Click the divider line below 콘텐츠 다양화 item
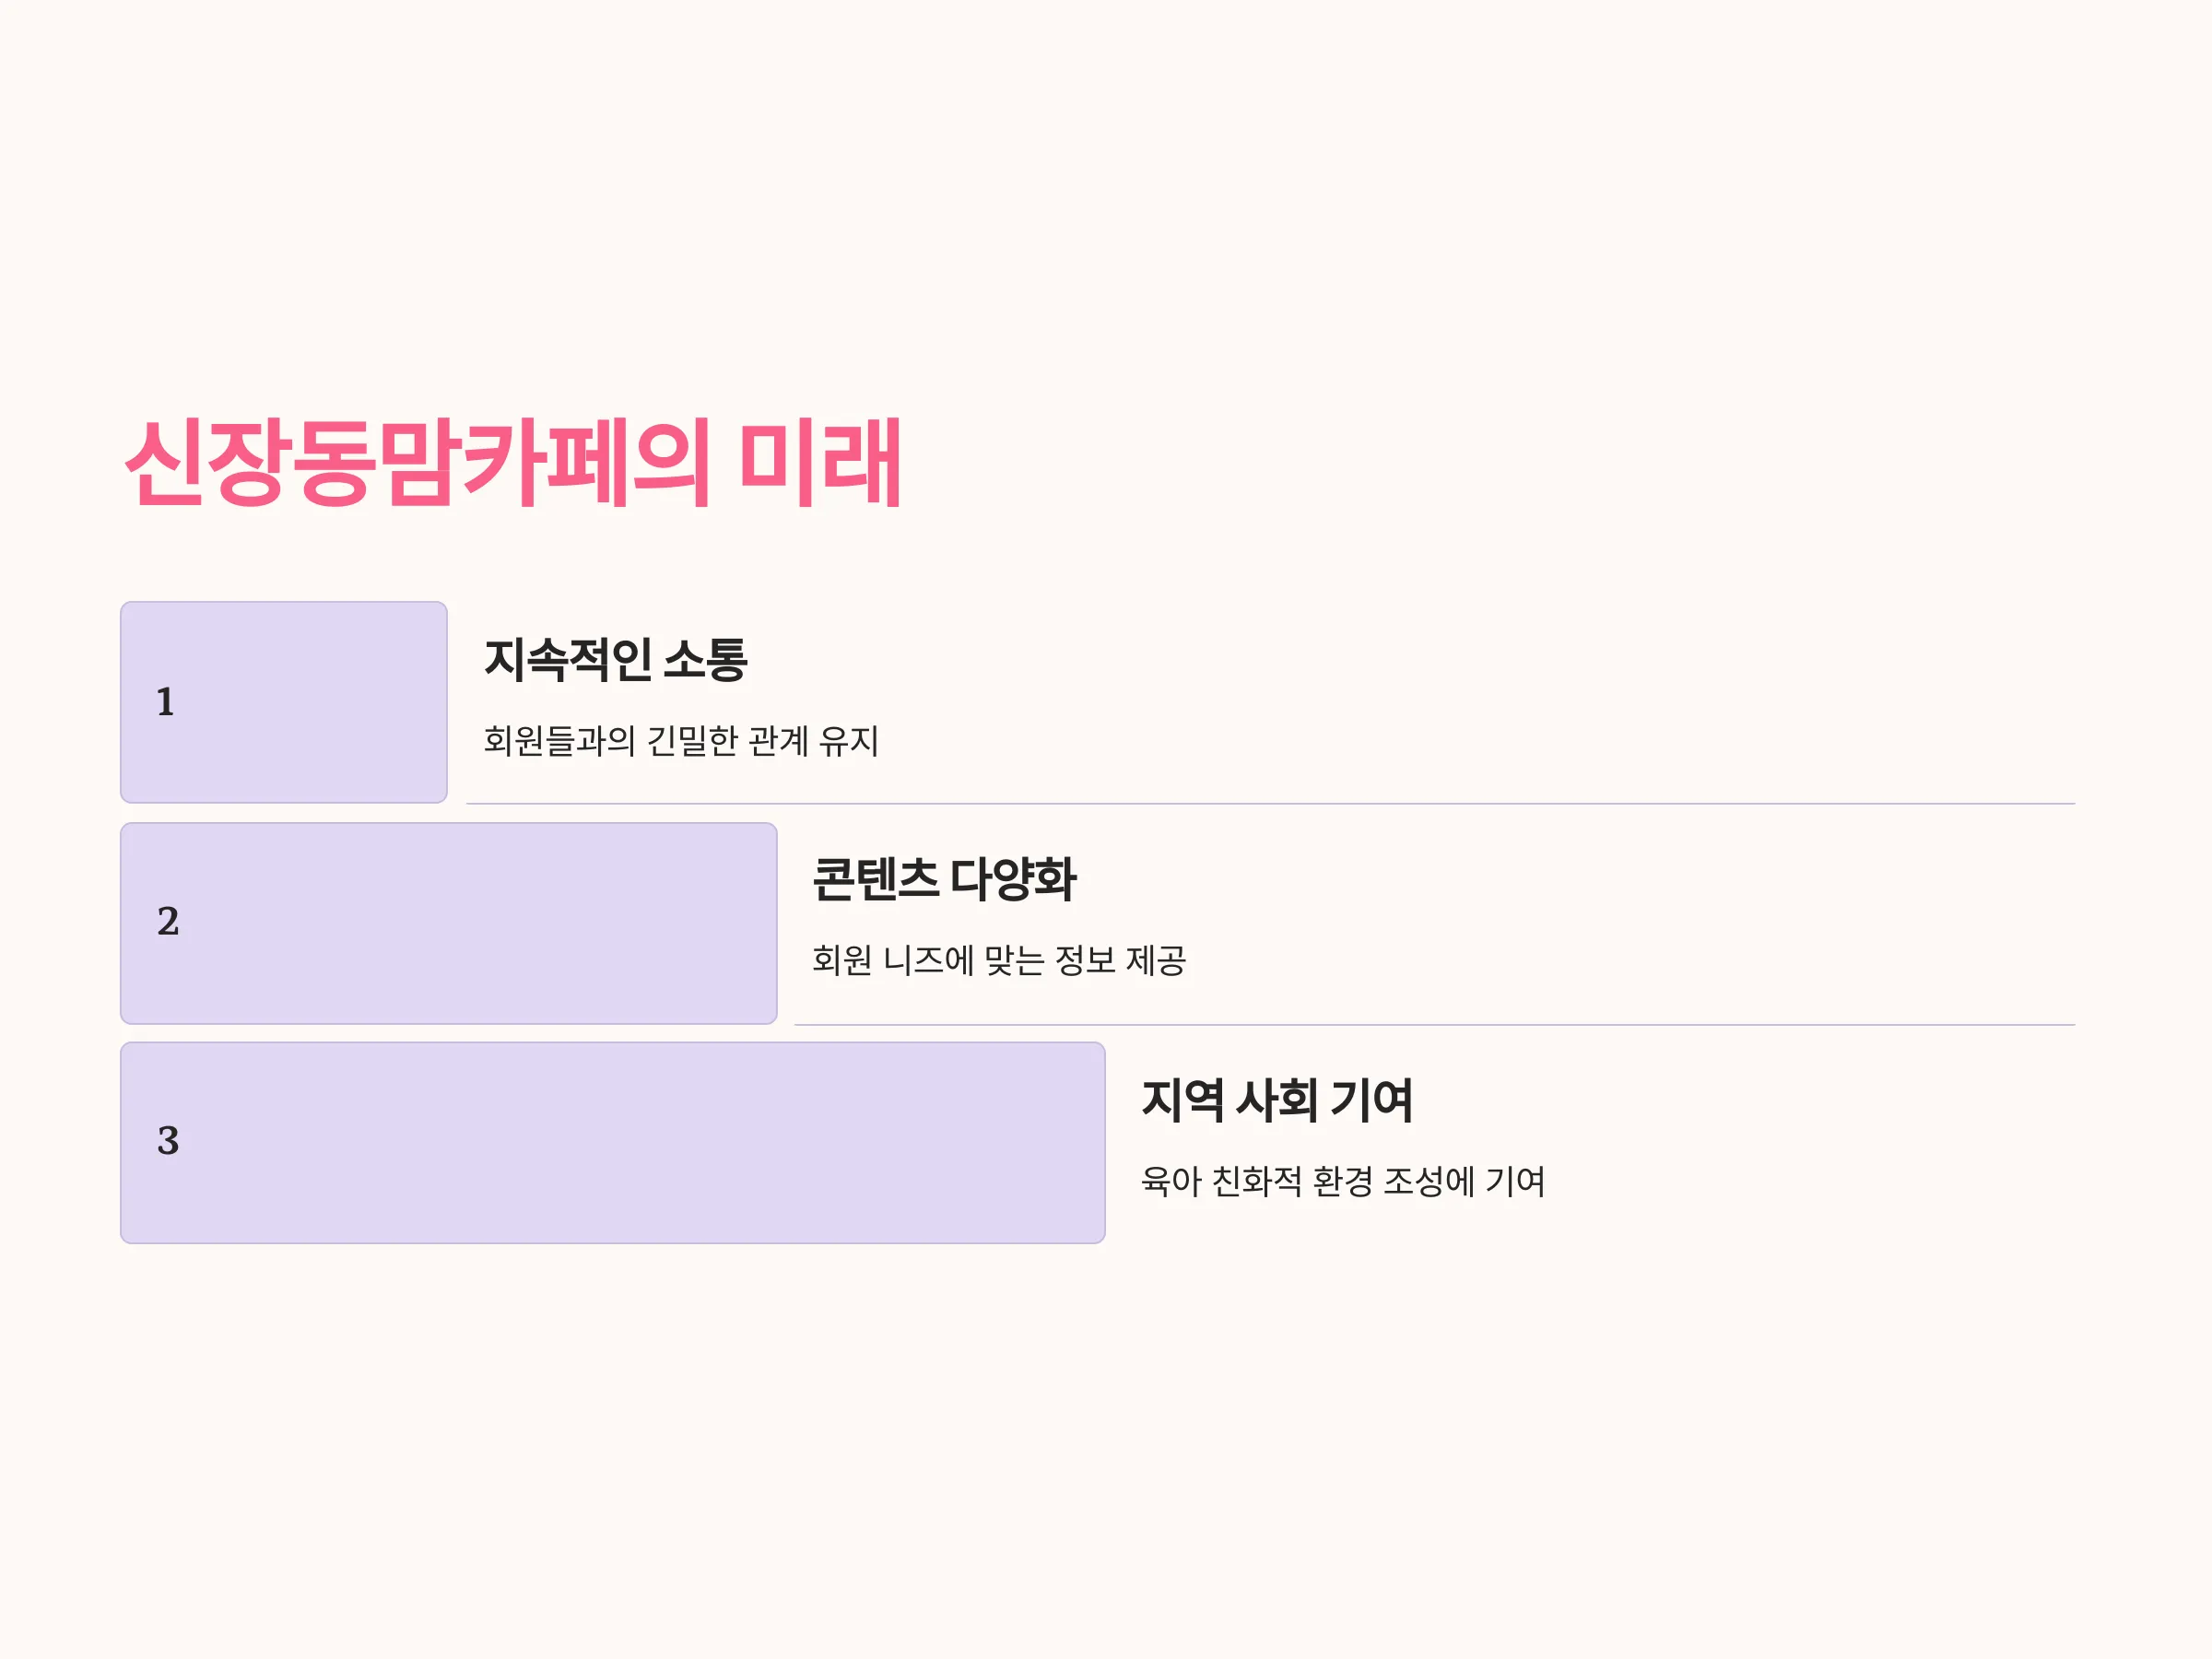The height and width of the screenshot is (1659, 2212). (x=1434, y=1024)
